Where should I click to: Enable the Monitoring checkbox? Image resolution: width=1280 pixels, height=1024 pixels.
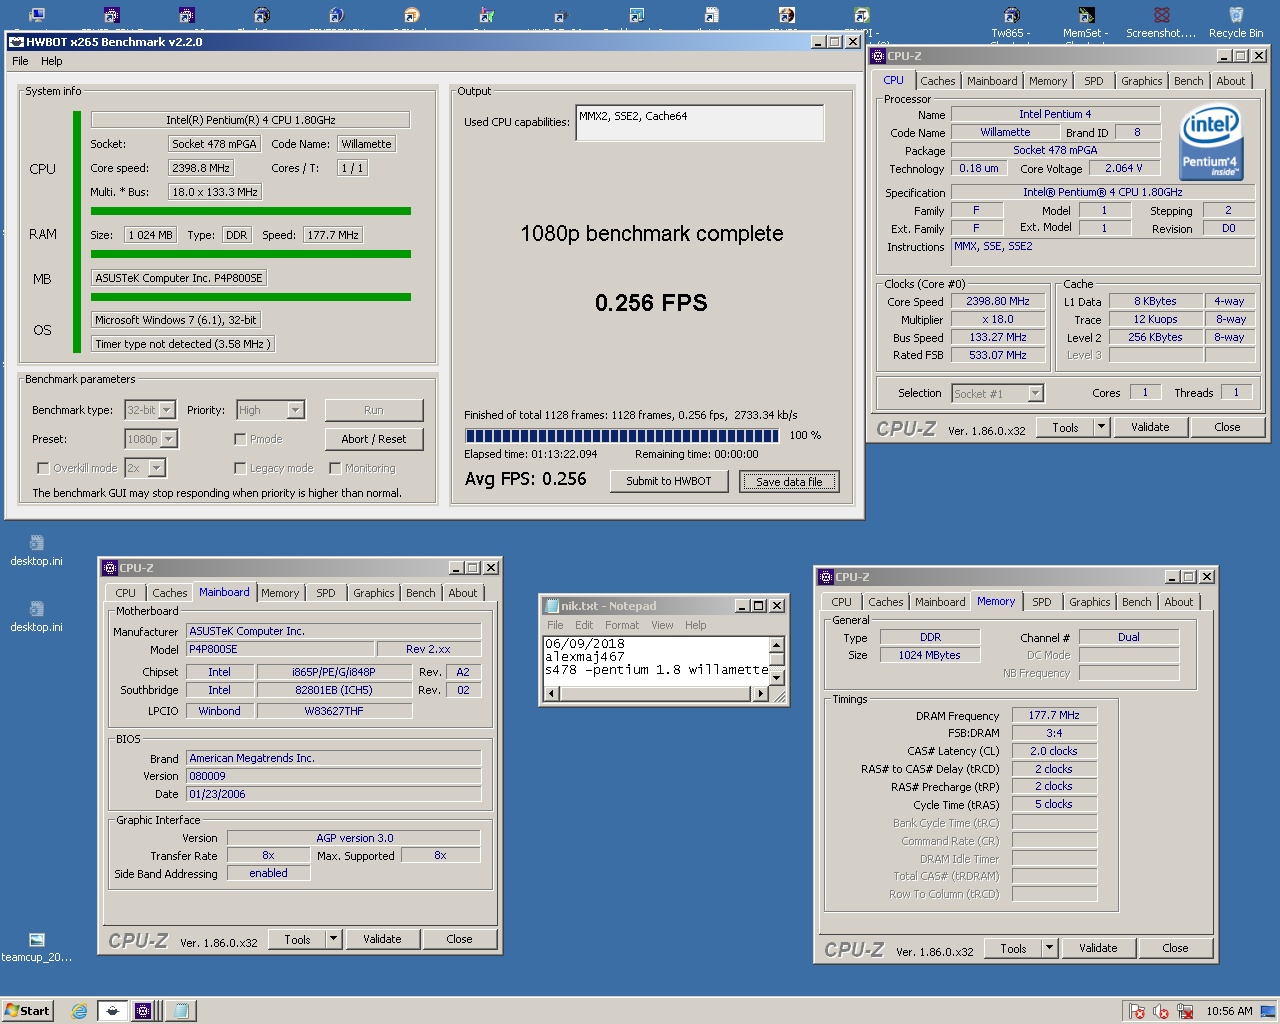335,468
